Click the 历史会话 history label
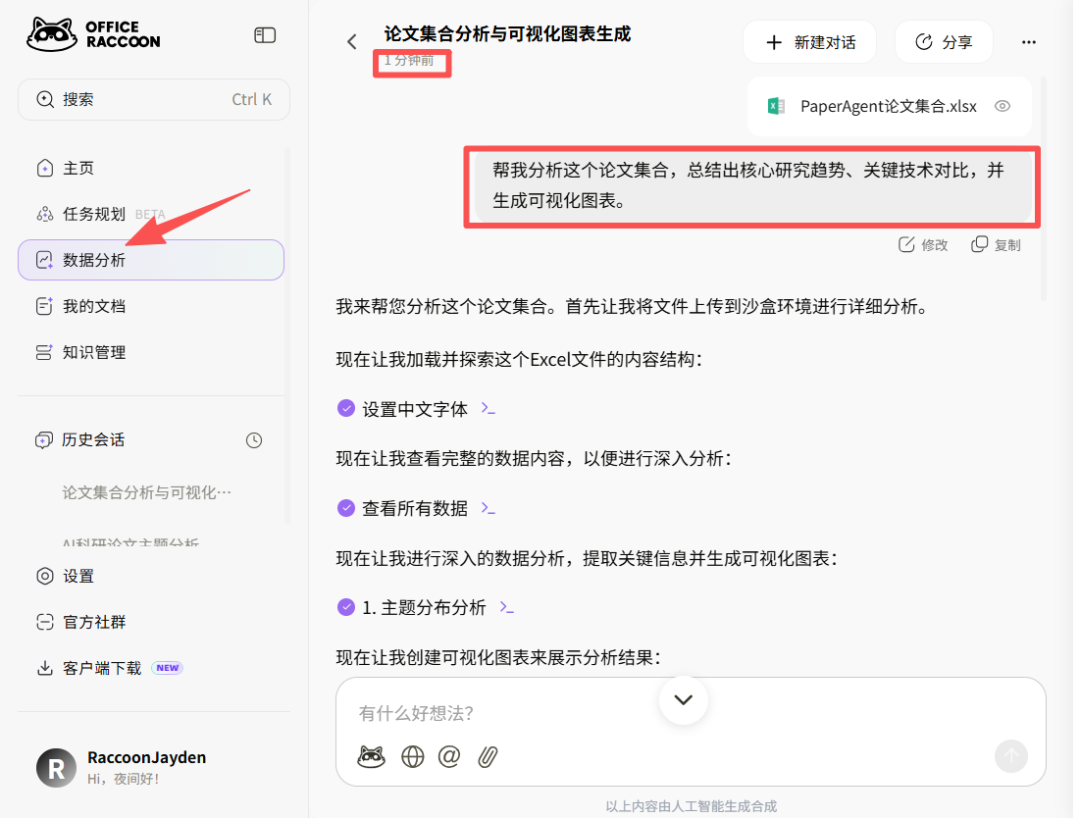The image size is (1080, 818). tap(93, 440)
